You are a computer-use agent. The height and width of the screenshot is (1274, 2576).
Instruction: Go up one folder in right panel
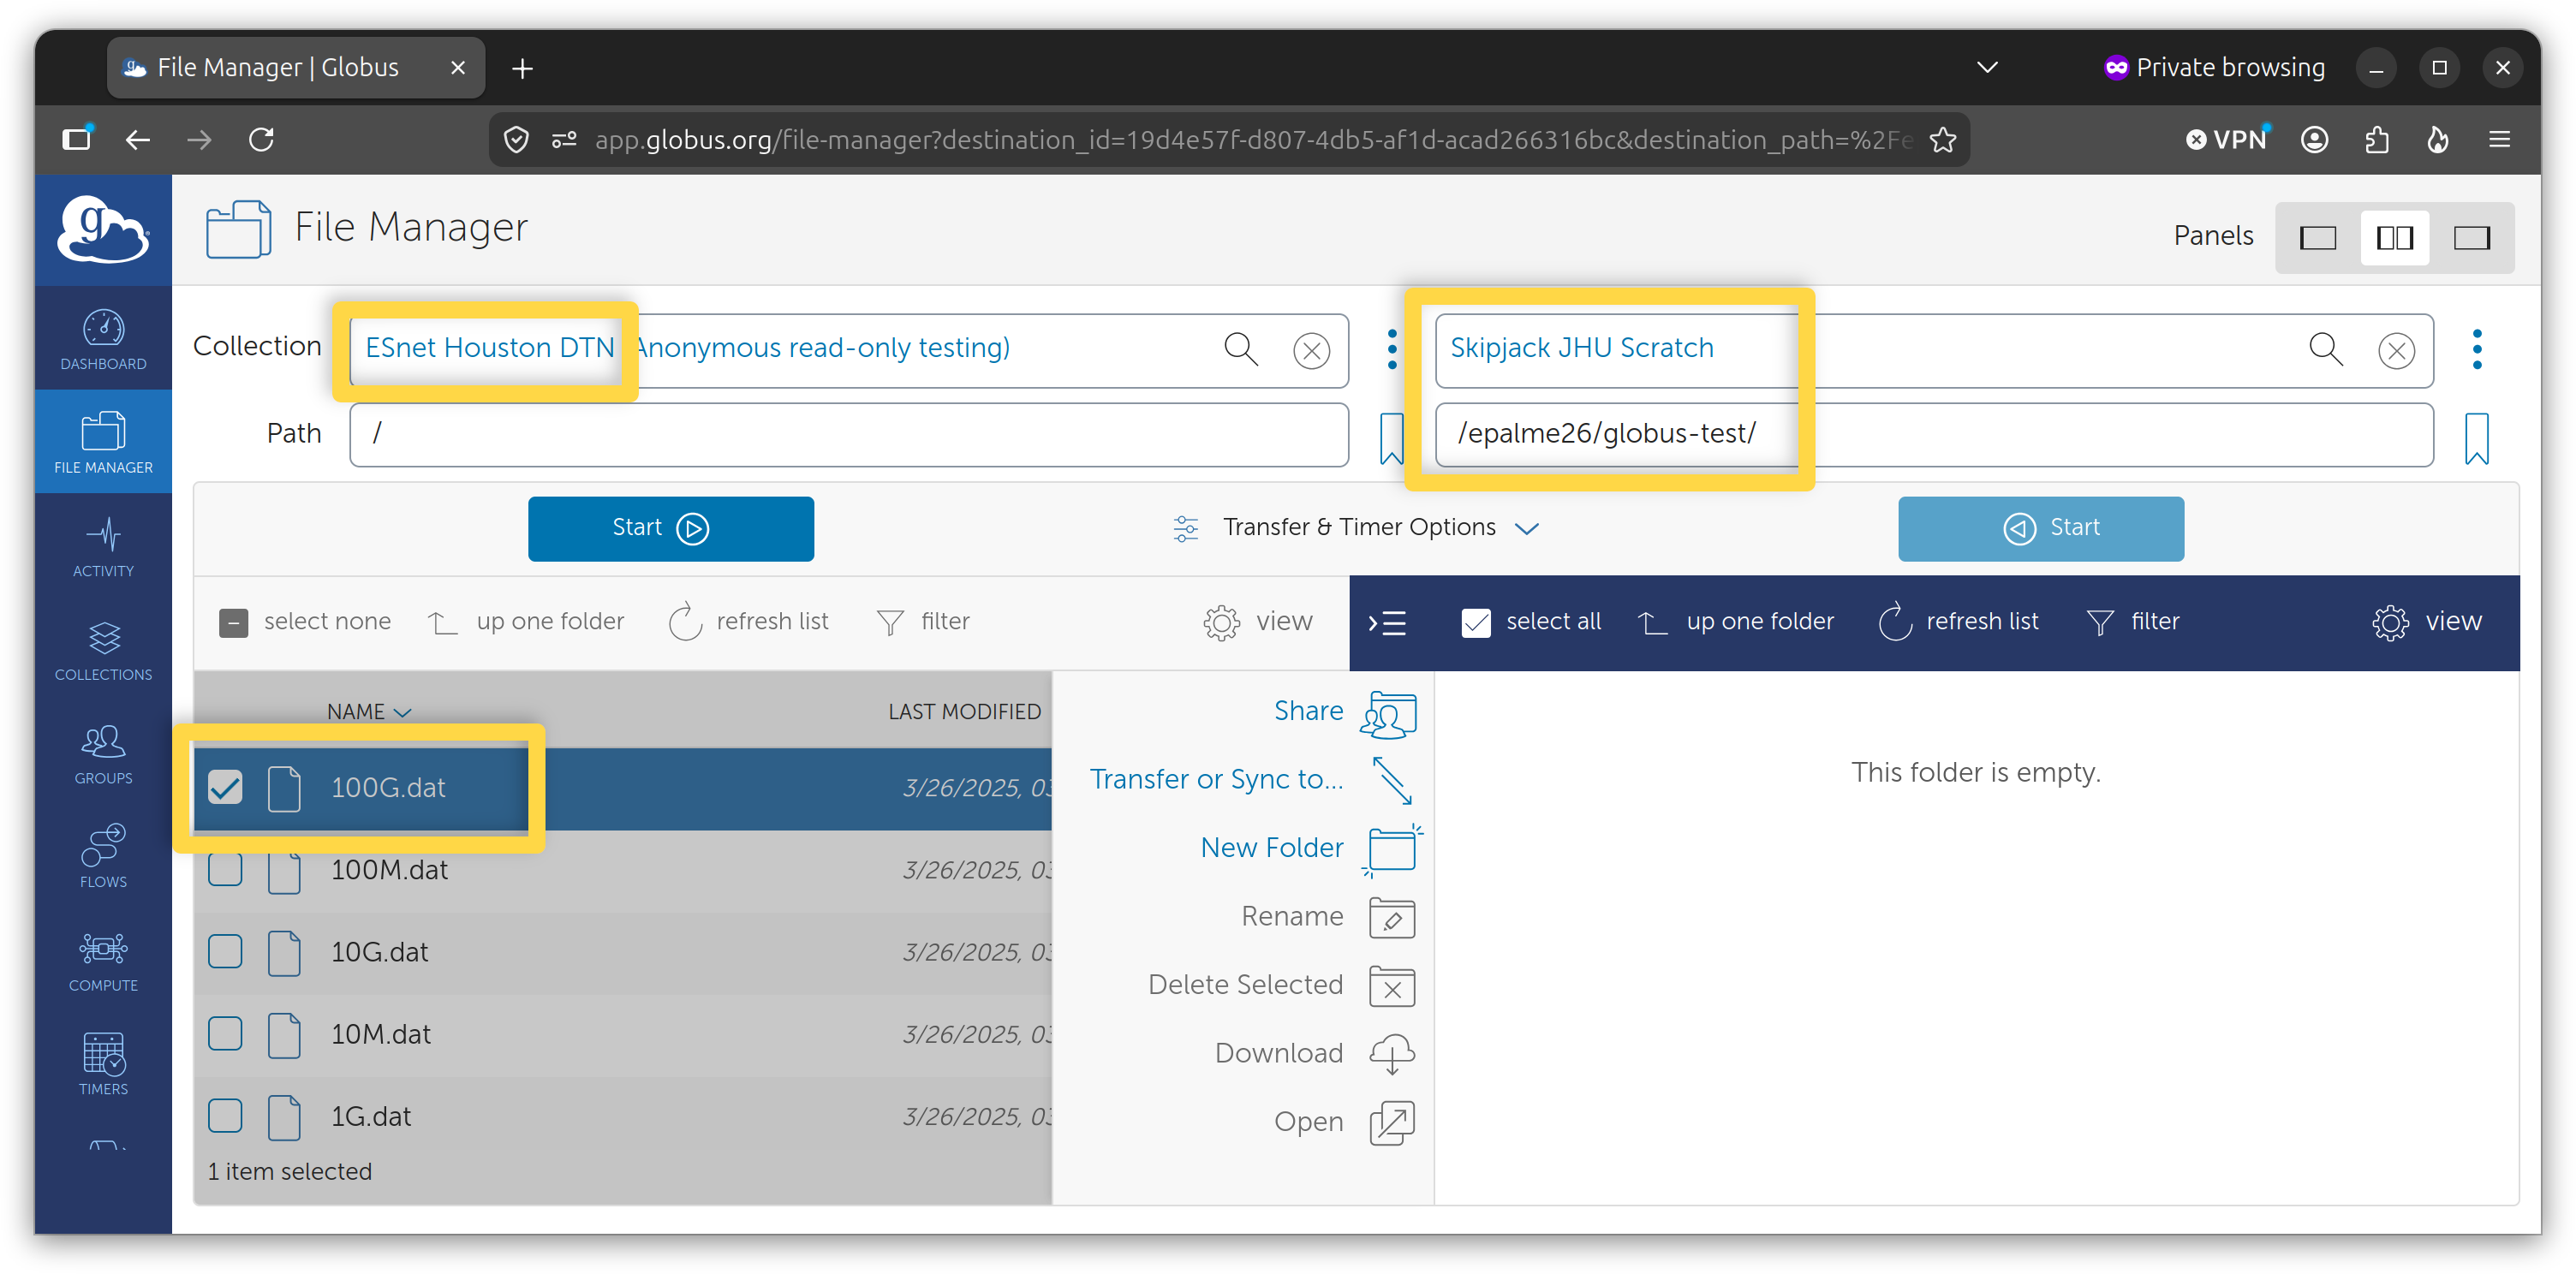tap(1735, 622)
